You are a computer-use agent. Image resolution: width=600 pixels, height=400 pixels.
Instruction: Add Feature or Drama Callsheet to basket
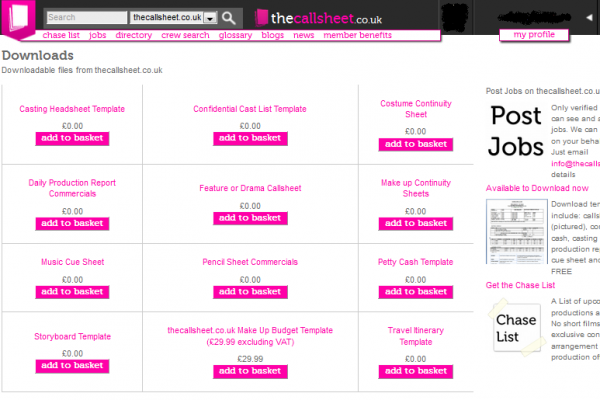[250, 218]
